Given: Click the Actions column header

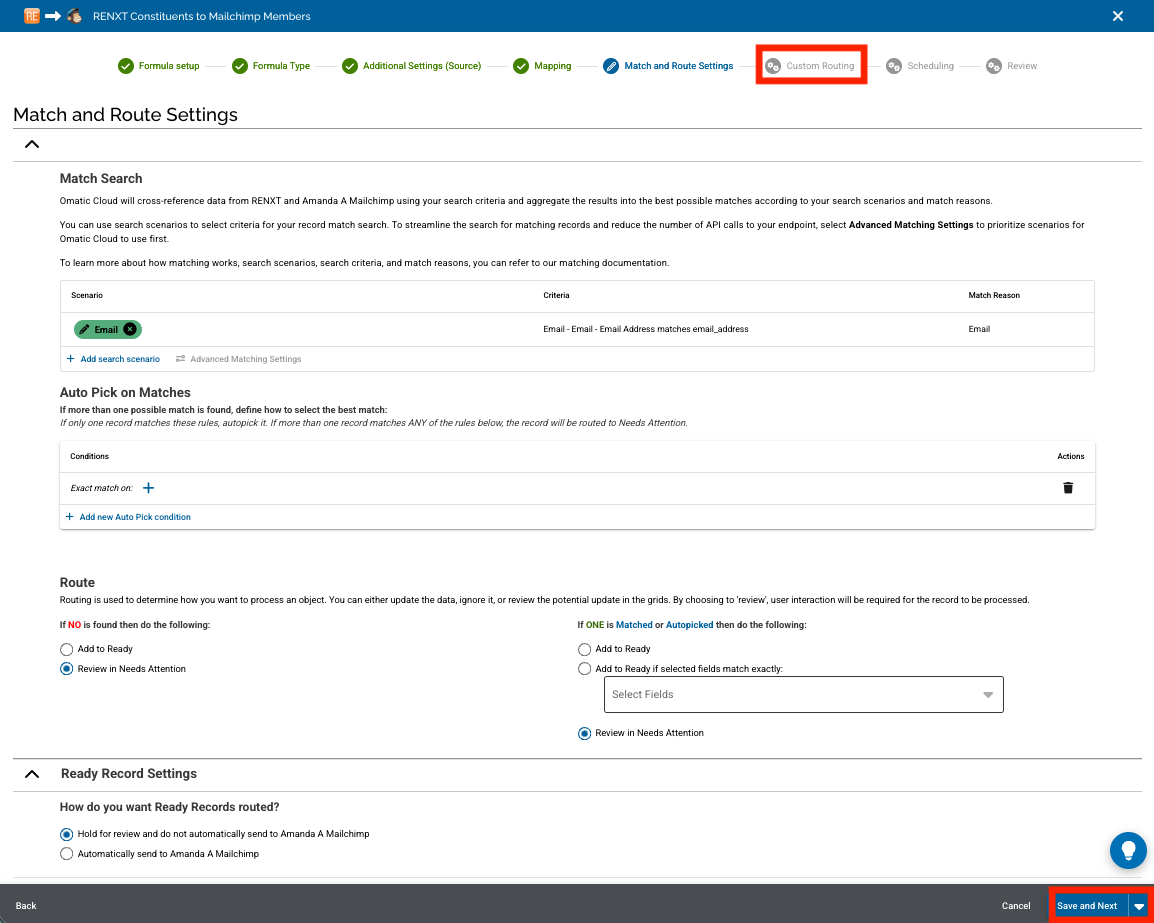Looking at the screenshot, I should coord(1071,456).
